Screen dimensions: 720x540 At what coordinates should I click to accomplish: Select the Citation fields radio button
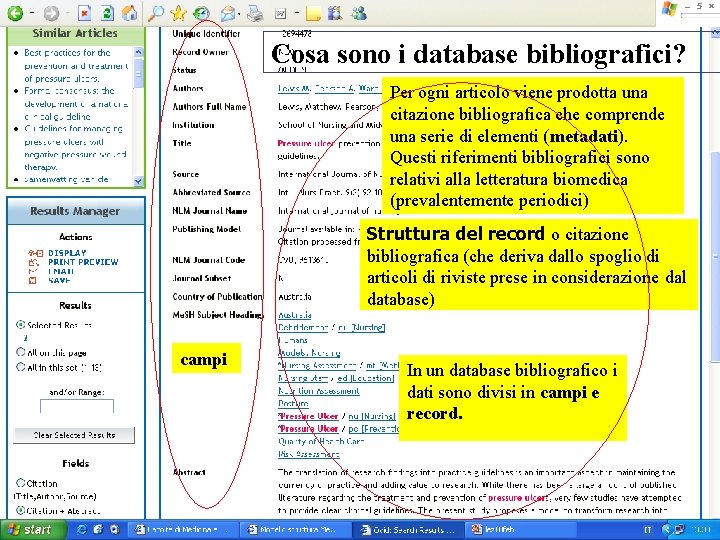click(20, 483)
